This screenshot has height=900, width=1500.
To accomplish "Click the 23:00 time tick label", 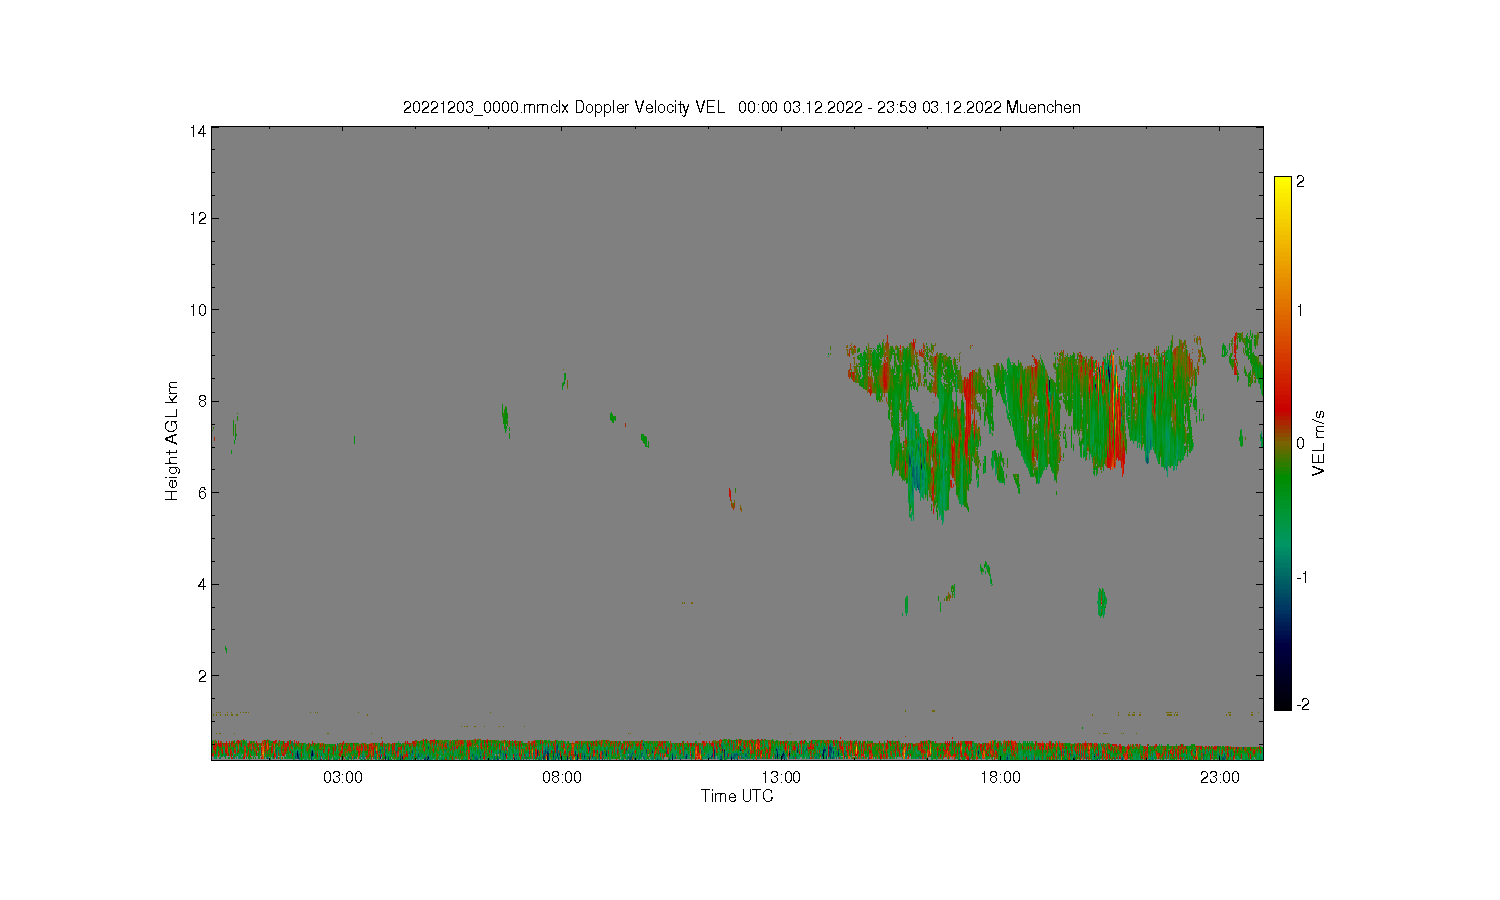I will click(1219, 778).
